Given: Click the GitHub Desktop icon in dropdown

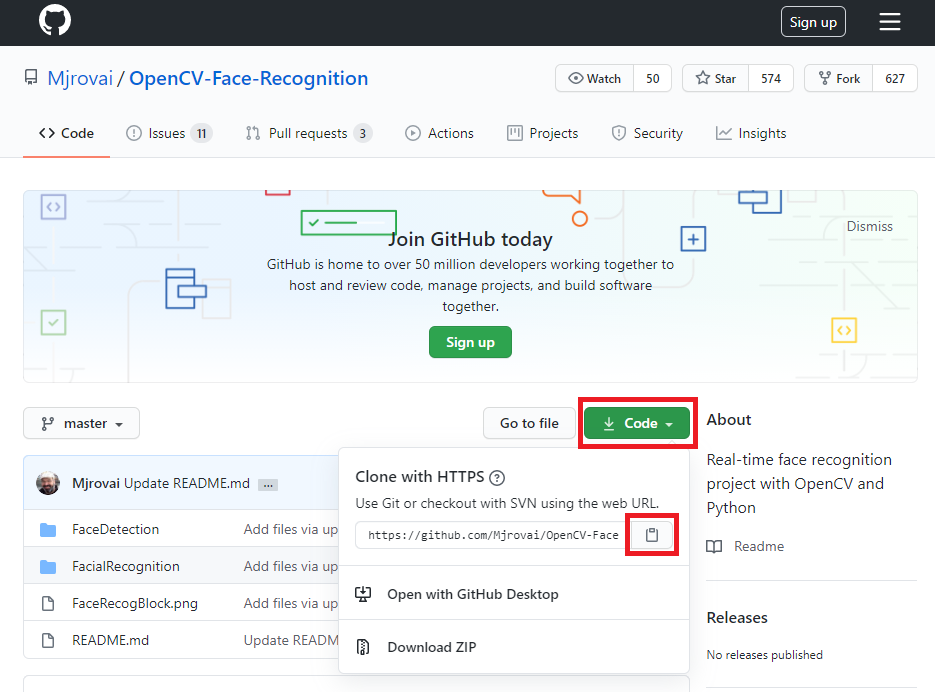Looking at the screenshot, I should [363, 594].
